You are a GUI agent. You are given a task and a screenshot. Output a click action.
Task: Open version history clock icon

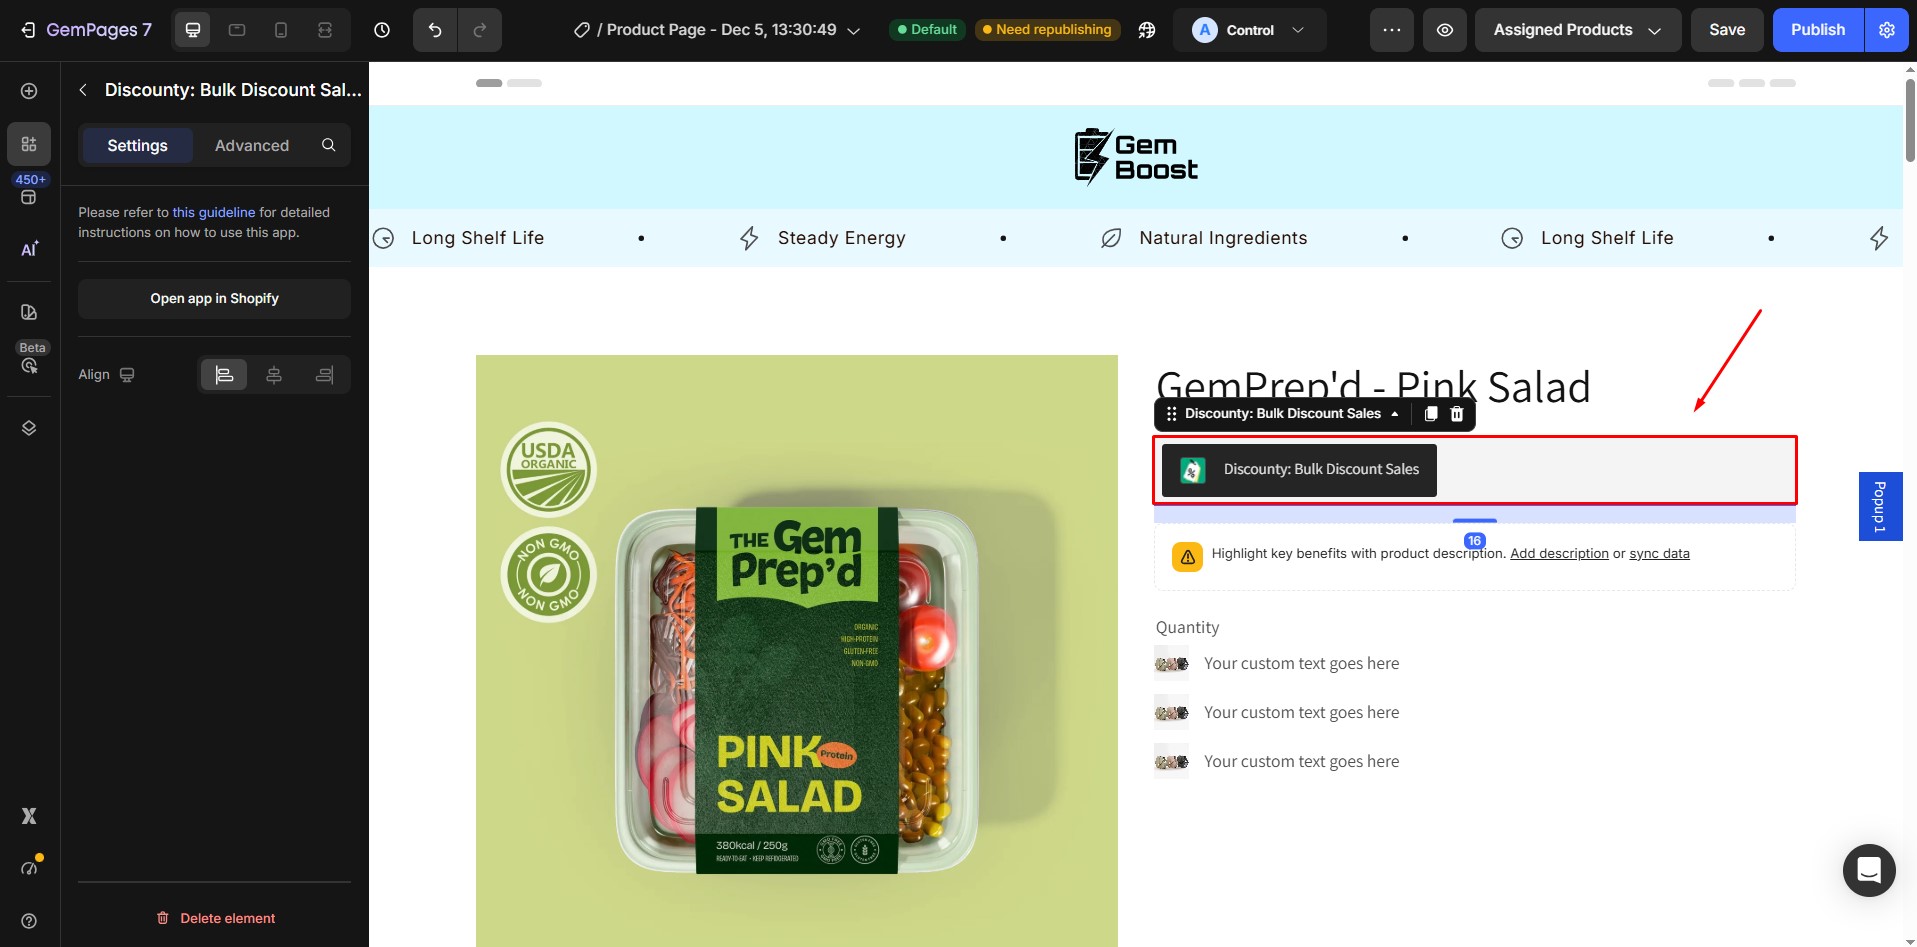point(382,30)
